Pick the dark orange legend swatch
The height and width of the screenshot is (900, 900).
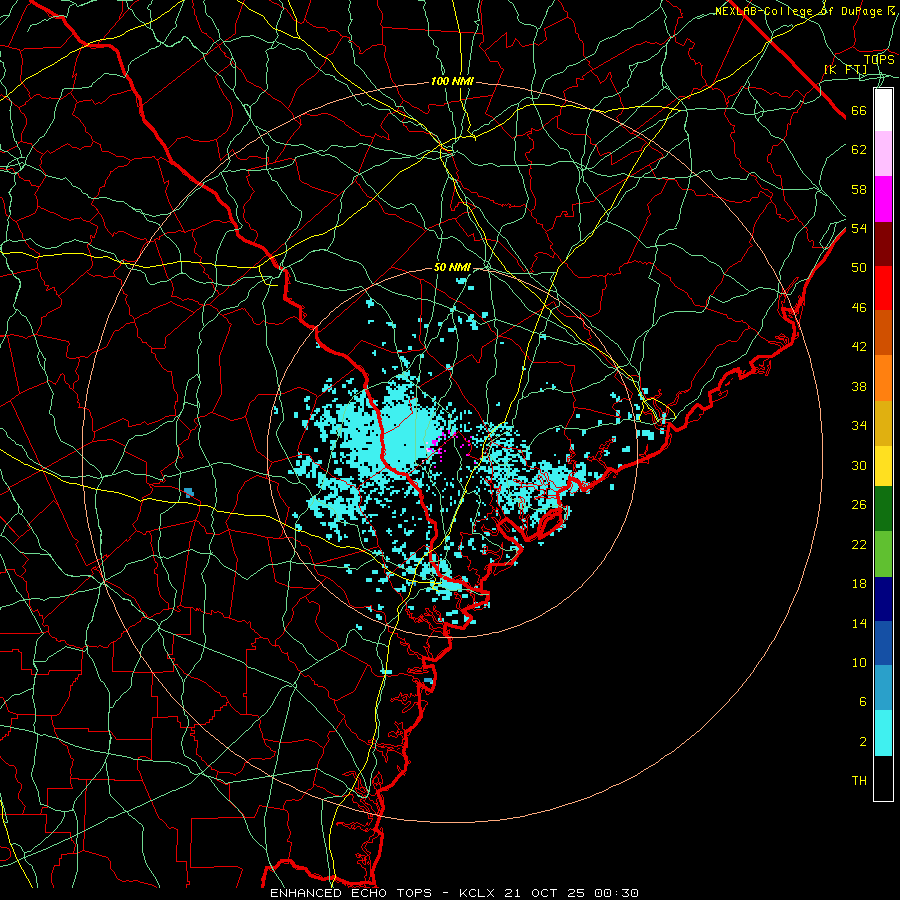[x=883, y=333]
